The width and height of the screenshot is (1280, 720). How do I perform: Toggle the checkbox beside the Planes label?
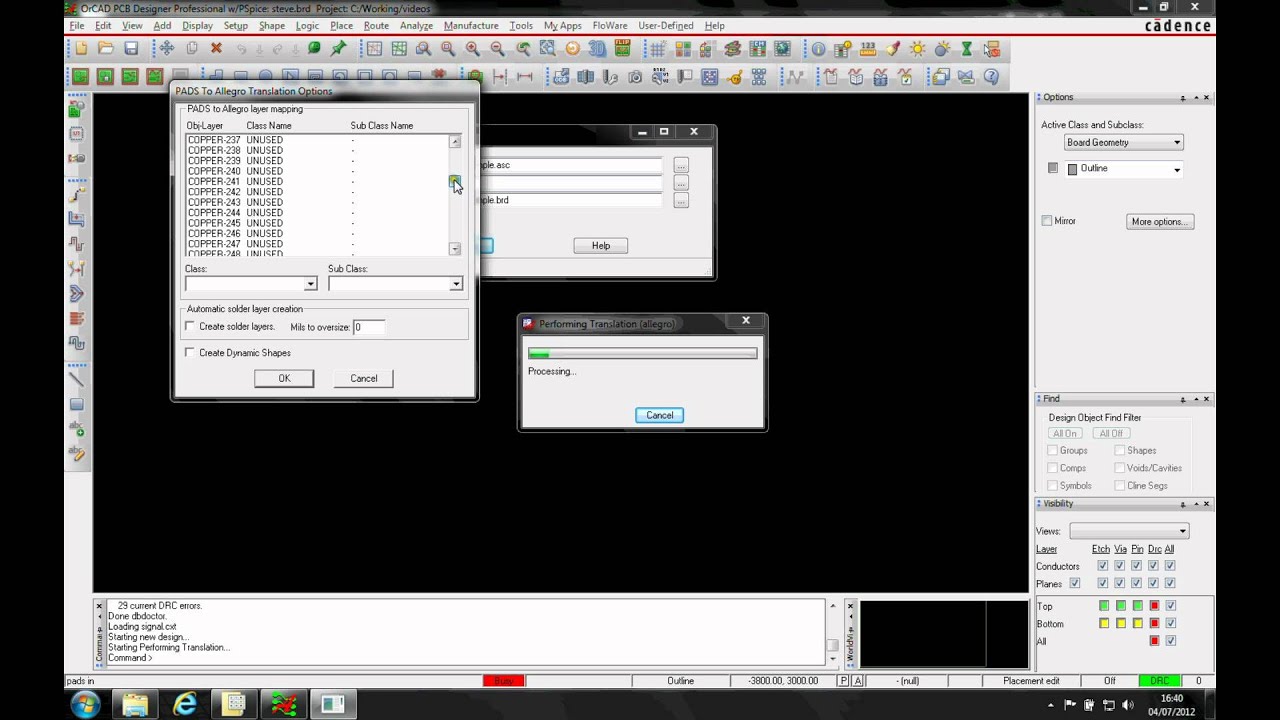pyautogui.click(x=1075, y=583)
